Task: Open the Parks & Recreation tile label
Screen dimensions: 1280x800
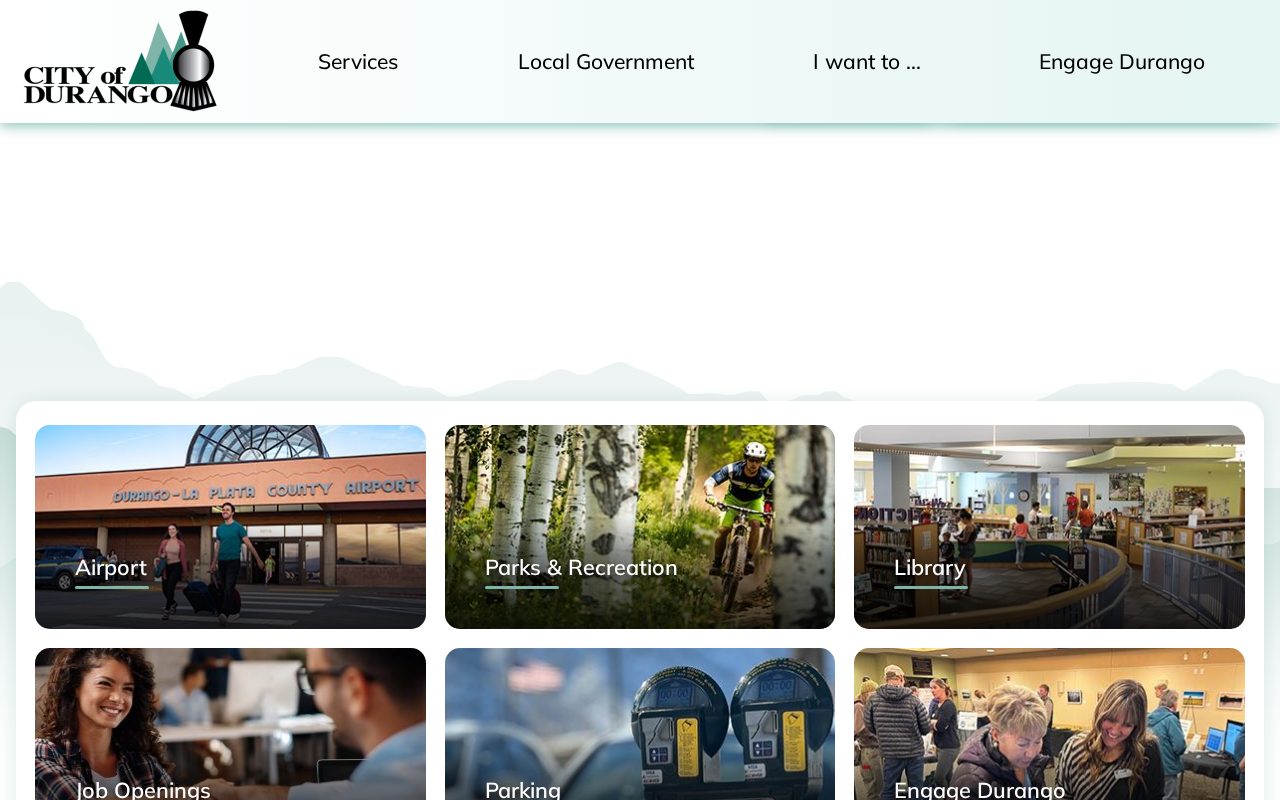Action: coord(581,568)
